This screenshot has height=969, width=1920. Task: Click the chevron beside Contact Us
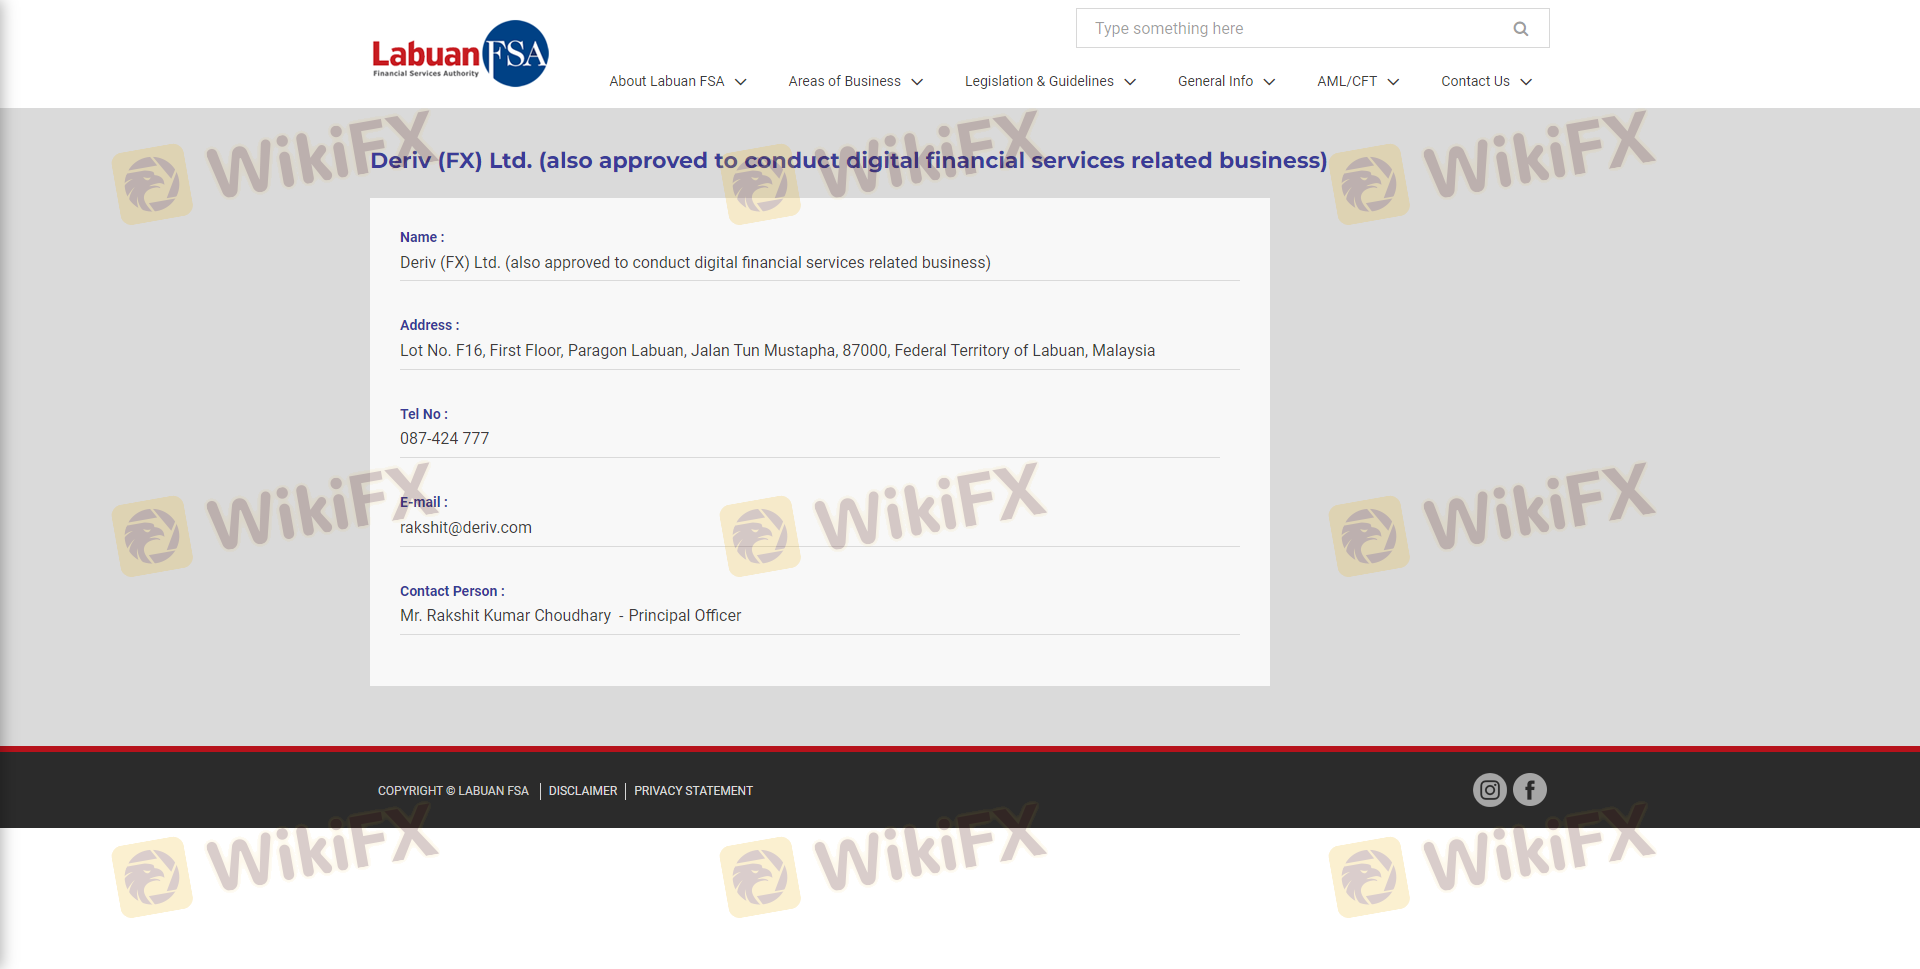click(x=1526, y=82)
